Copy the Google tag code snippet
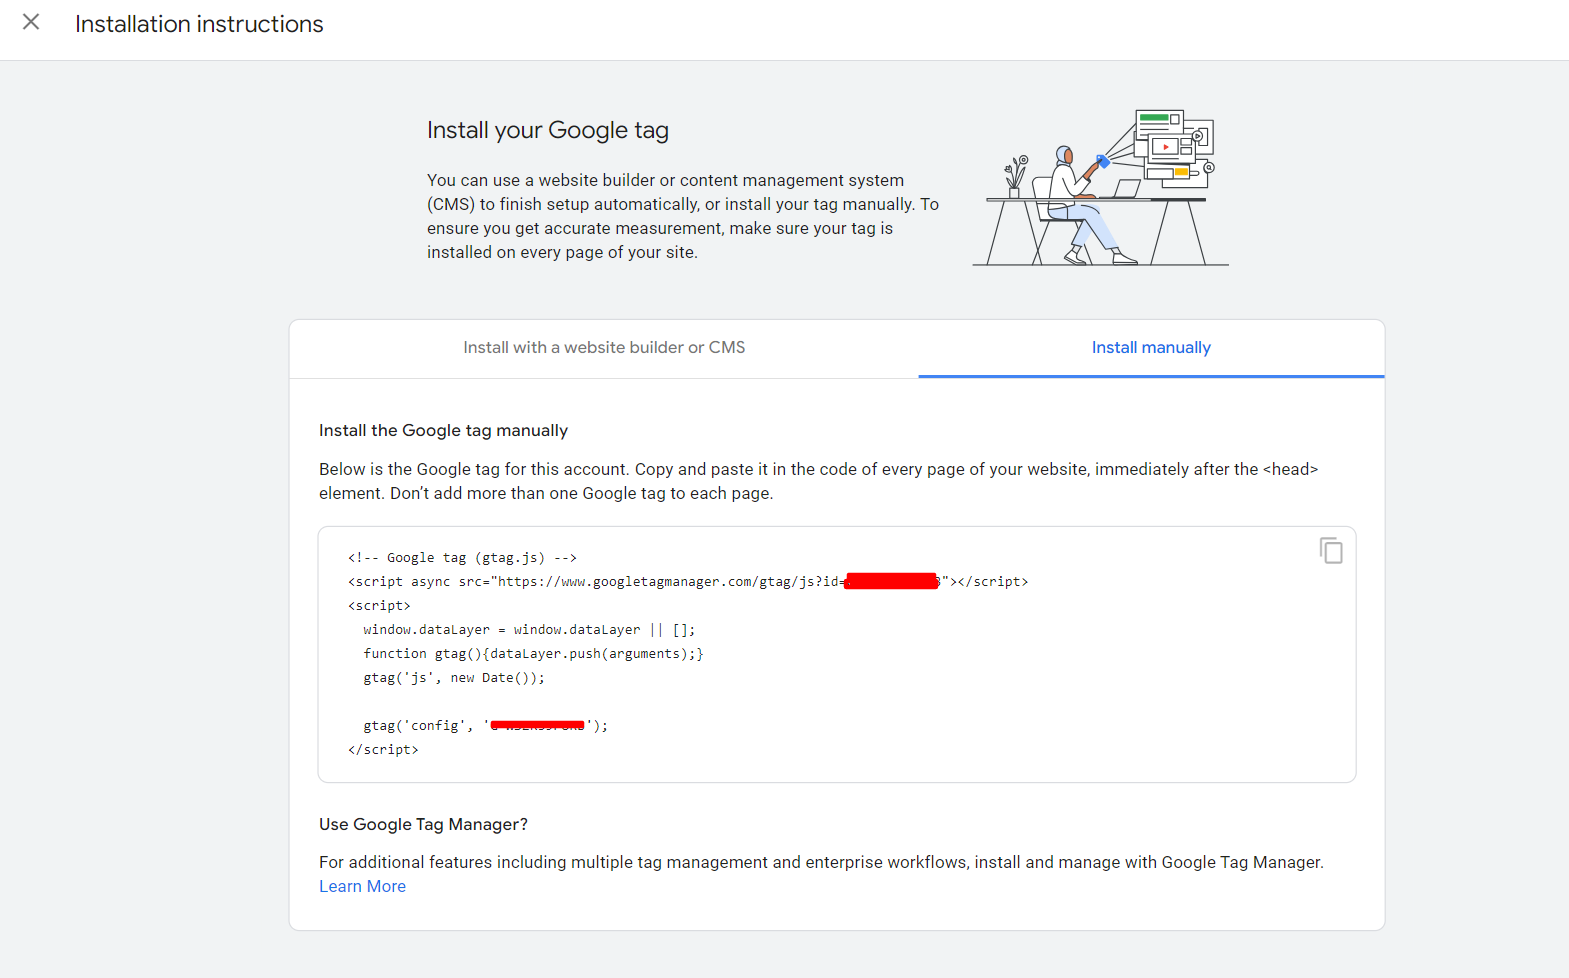Viewport: 1569px width, 978px height. coord(1331,550)
